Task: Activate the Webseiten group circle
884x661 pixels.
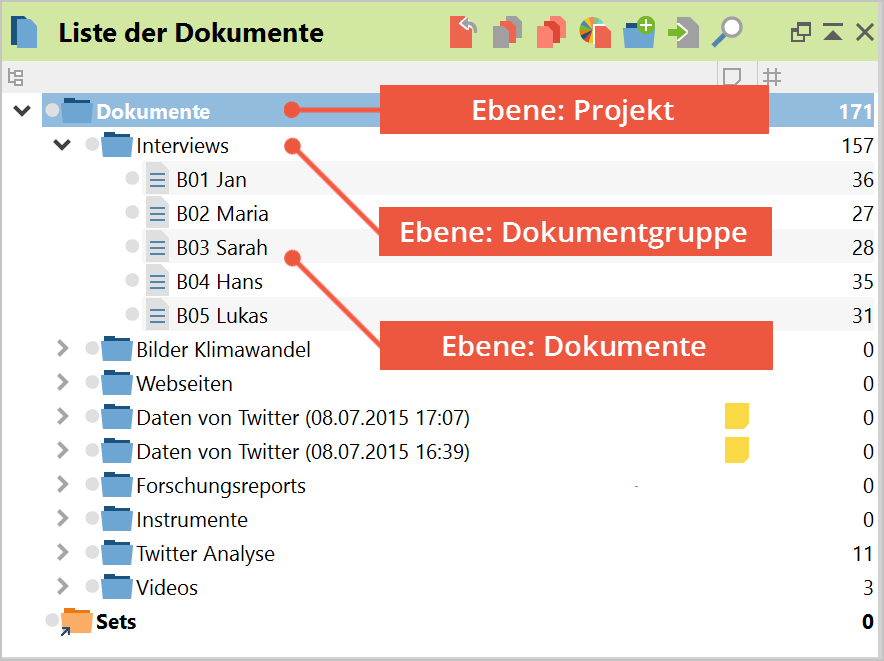Action: tap(92, 382)
